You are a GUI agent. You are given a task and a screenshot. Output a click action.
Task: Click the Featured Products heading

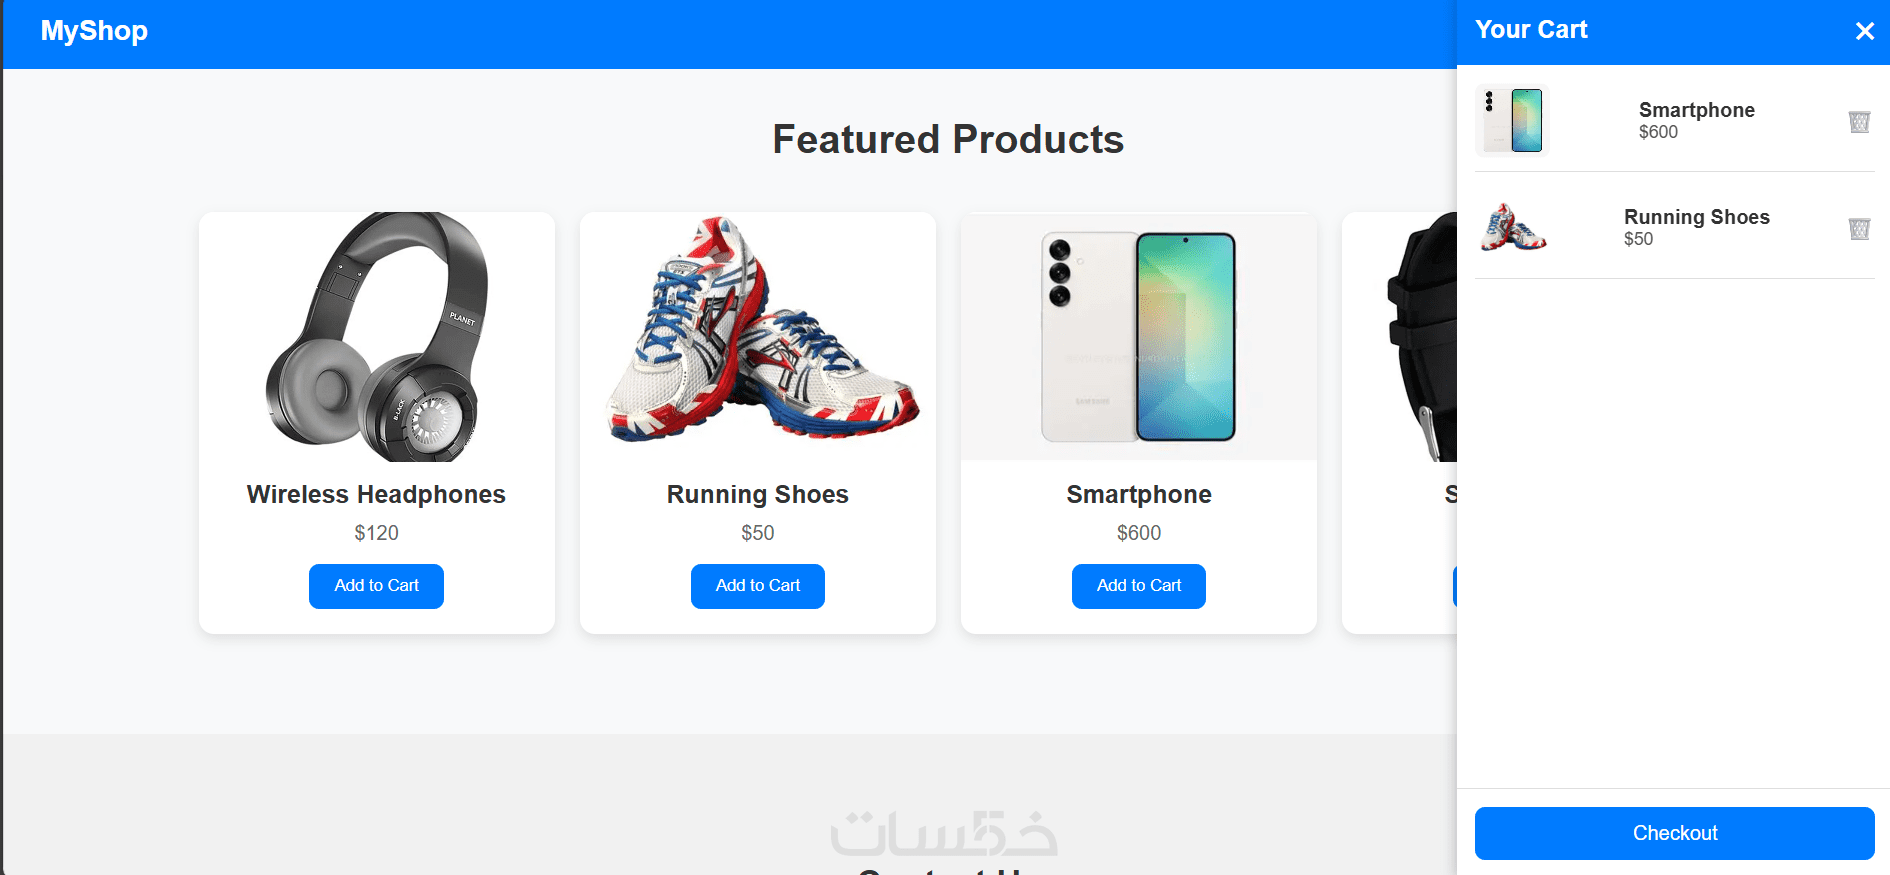[948, 139]
